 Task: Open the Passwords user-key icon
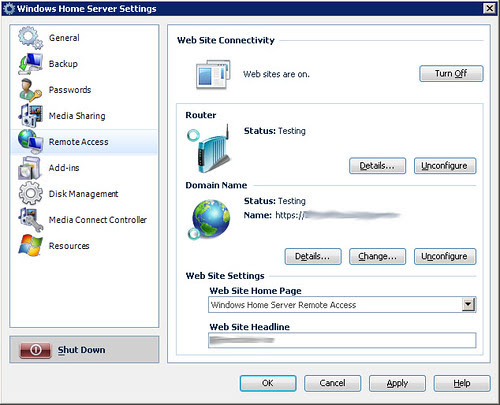(30, 90)
